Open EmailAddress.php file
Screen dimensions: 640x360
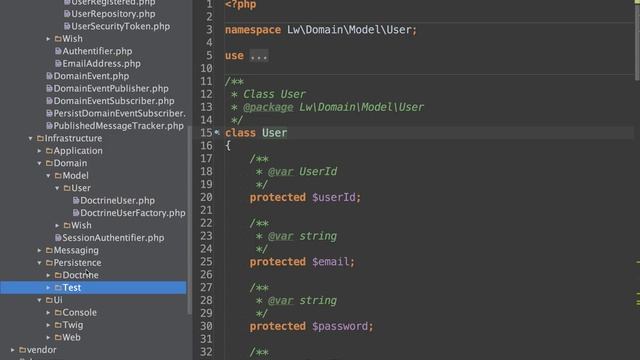coord(101,64)
